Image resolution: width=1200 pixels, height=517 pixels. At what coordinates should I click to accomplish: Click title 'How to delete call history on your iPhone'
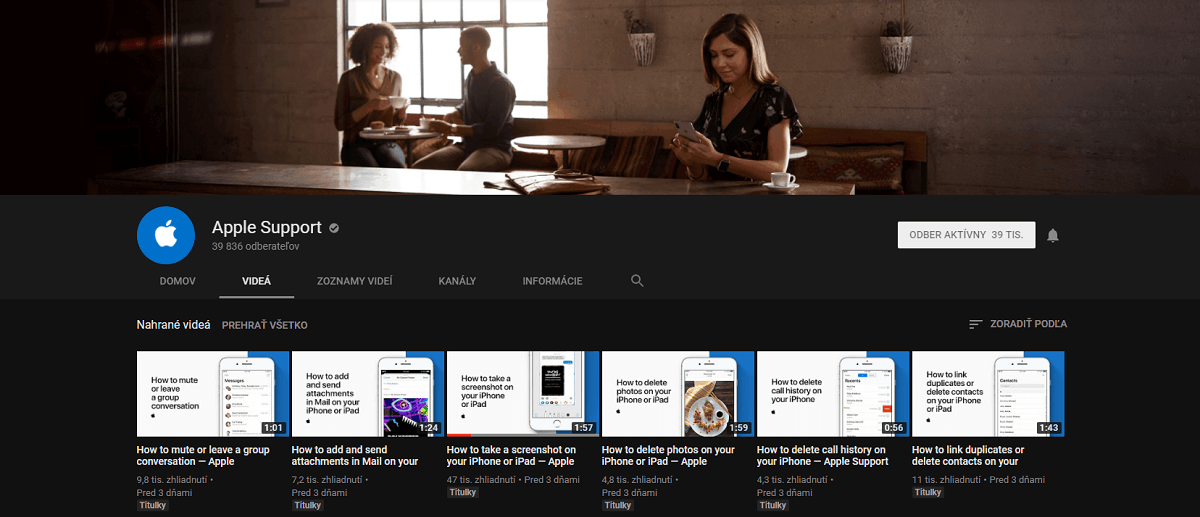click(x=823, y=456)
